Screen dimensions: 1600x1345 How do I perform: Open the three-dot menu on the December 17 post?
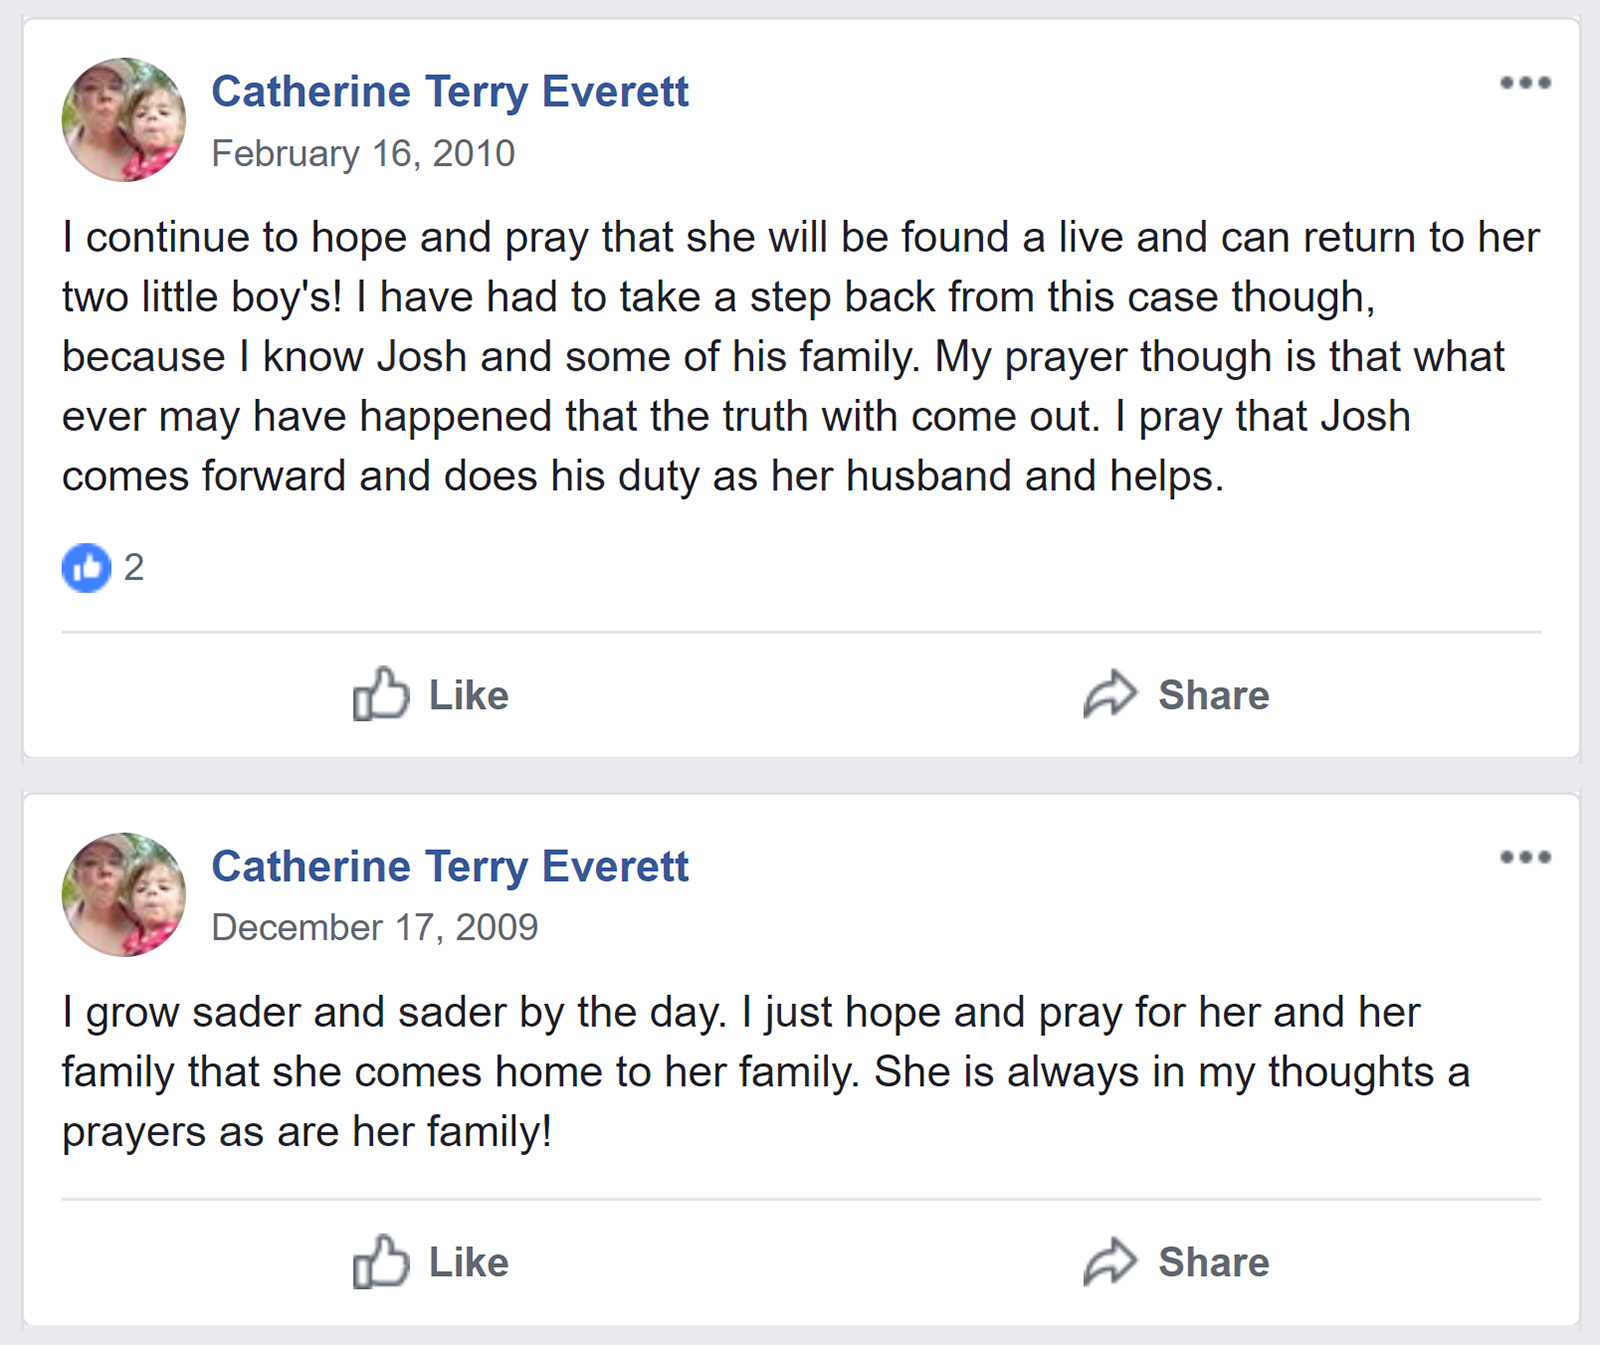tap(1525, 857)
